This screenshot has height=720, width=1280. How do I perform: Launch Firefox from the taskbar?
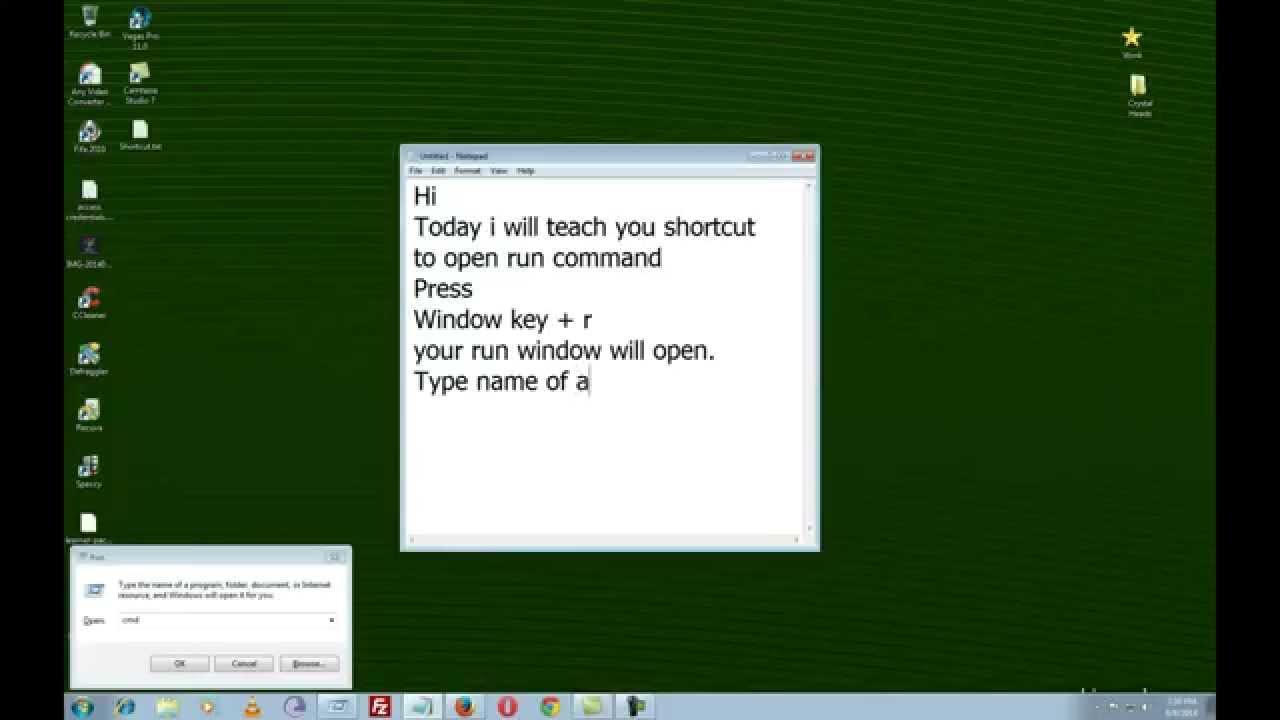coord(464,707)
